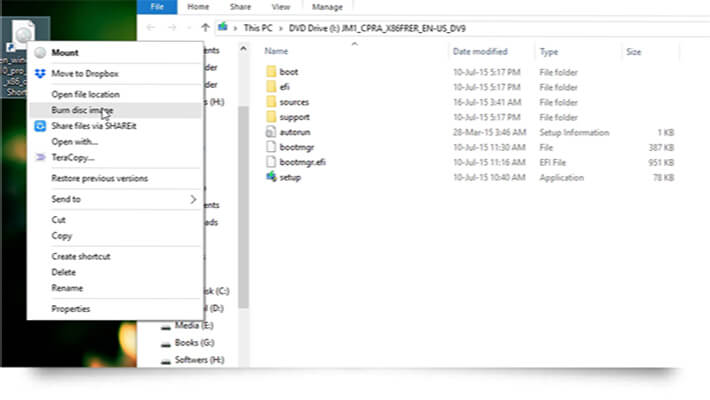This screenshot has height=400, width=710.
Task: Click the sources folder icon
Action: click(x=271, y=101)
